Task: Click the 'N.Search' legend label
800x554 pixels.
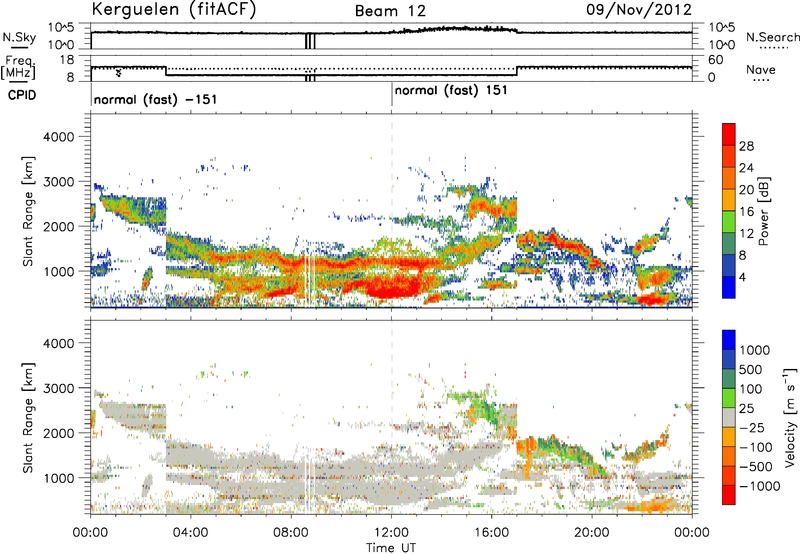Action: click(772, 37)
